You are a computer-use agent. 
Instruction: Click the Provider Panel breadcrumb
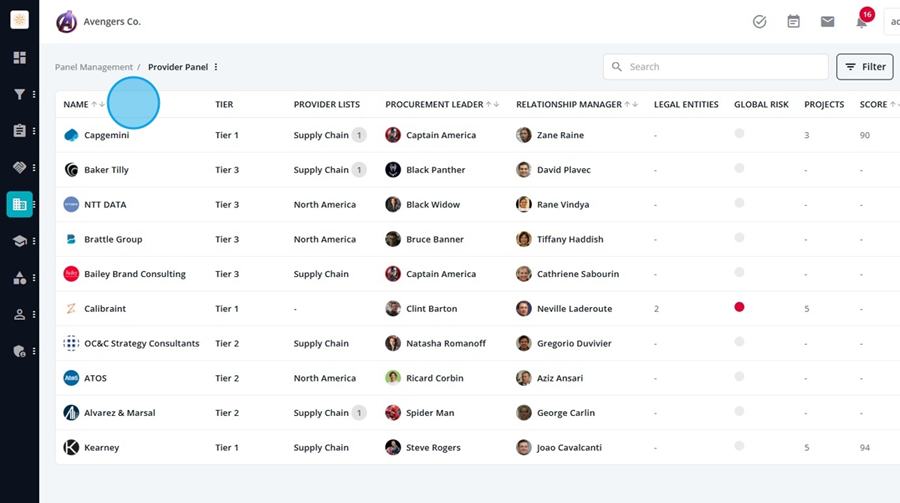[x=178, y=67]
